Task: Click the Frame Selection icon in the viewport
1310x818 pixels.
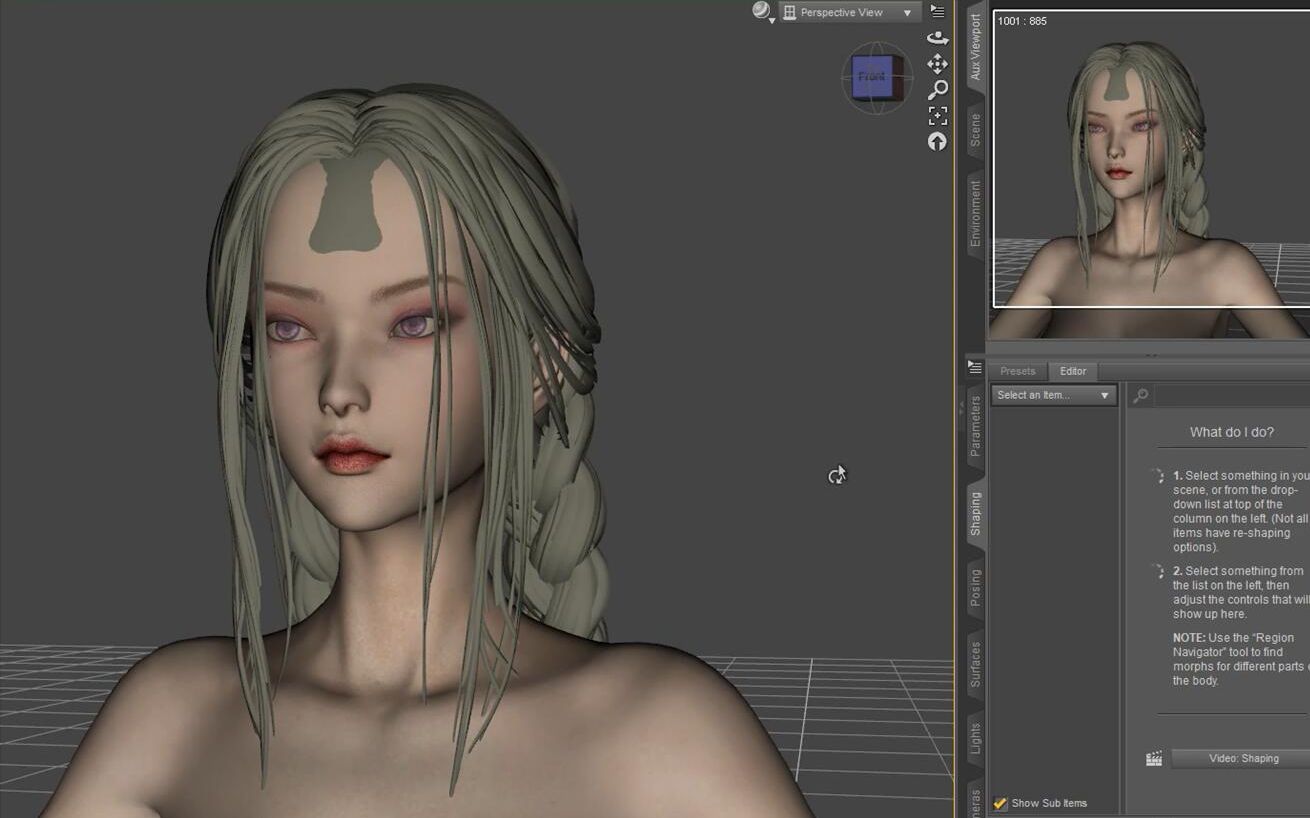Action: coord(937,116)
